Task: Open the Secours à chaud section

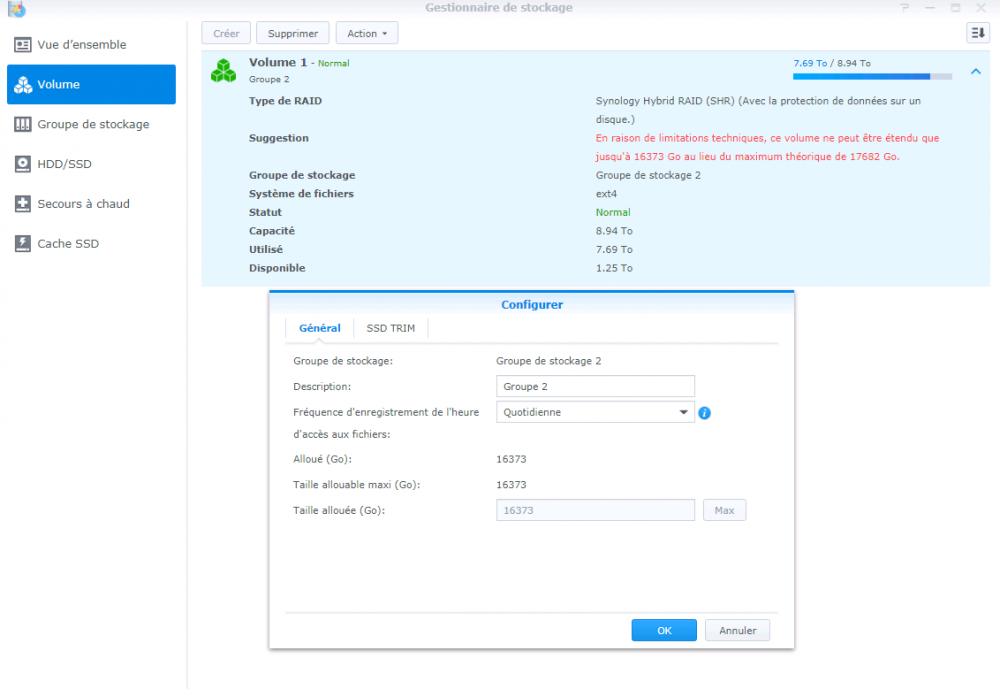Action: click(91, 204)
